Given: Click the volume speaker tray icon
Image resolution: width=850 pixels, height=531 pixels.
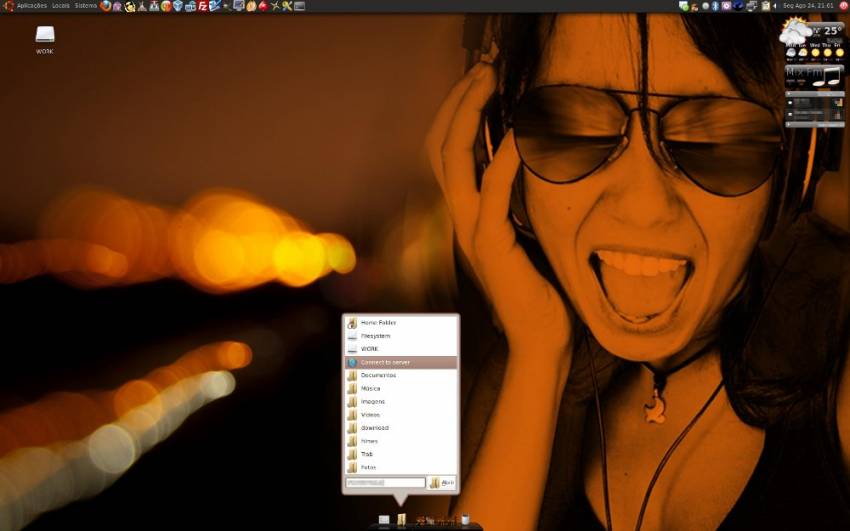Looking at the screenshot, I should point(775,6).
